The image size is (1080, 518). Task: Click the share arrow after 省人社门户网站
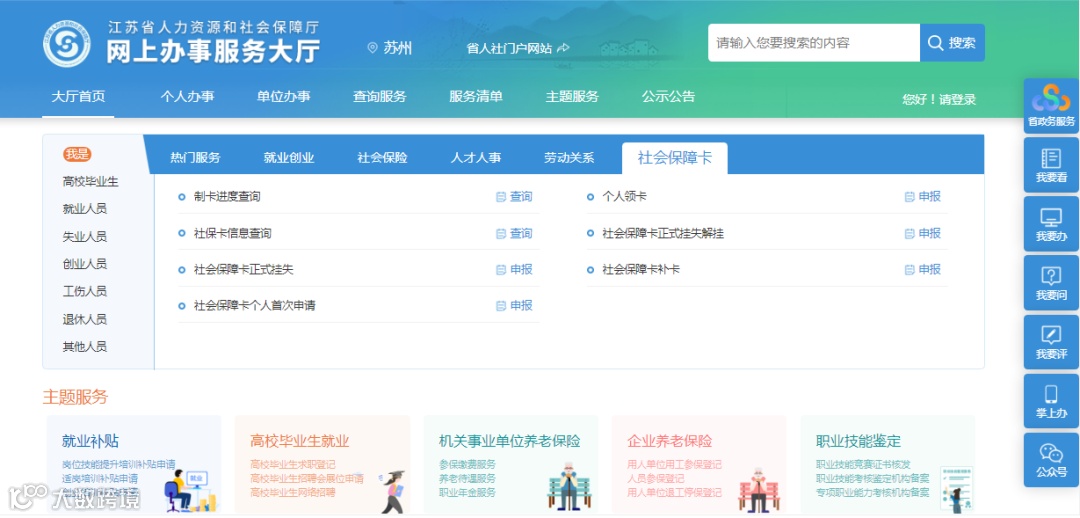563,48
